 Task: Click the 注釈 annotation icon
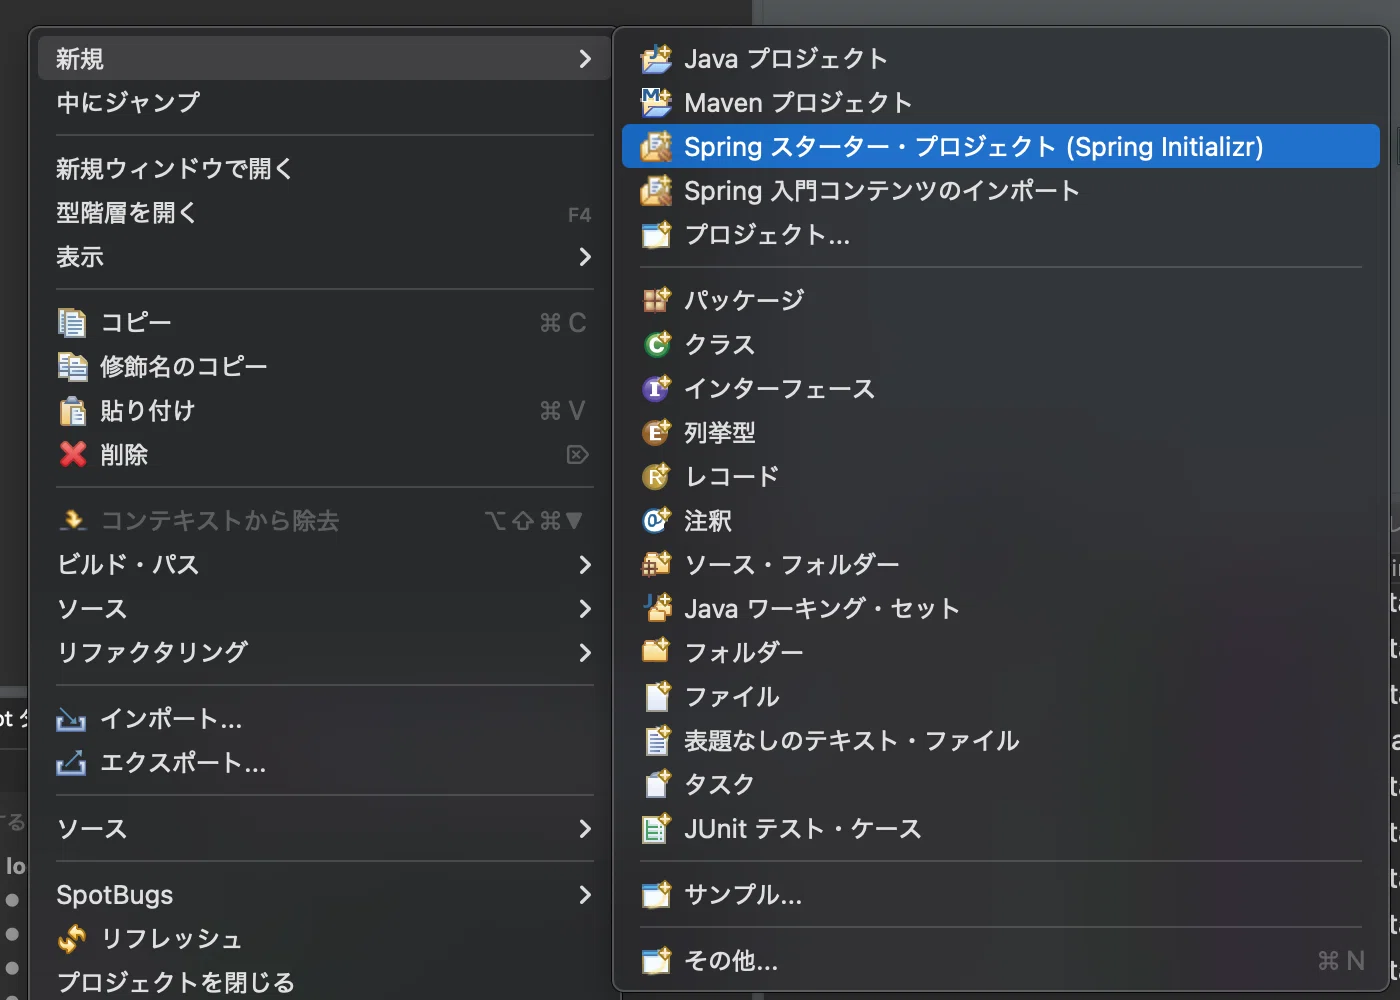click(656, 520)
